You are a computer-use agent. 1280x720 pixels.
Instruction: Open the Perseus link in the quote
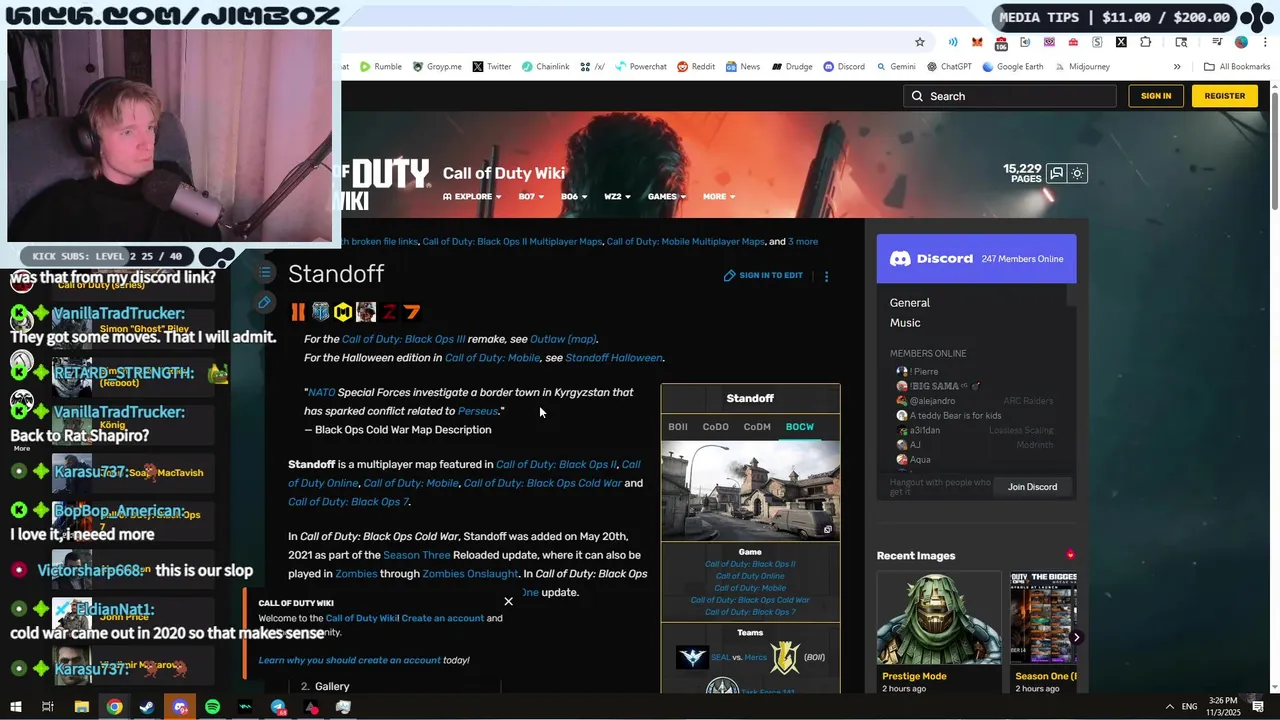coord(478,411)
